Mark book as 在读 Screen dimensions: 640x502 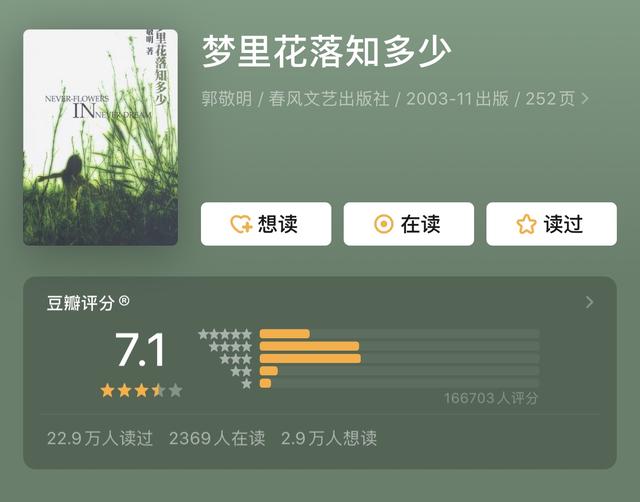pyautogui.click(x=409, y=224)
